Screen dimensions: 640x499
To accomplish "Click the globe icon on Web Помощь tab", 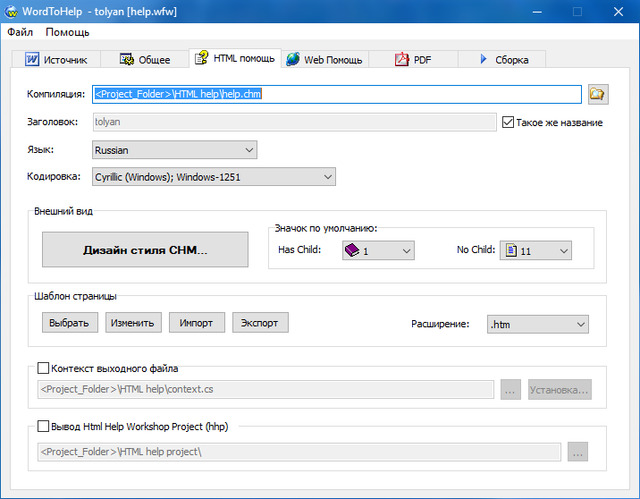I will 293,59.
